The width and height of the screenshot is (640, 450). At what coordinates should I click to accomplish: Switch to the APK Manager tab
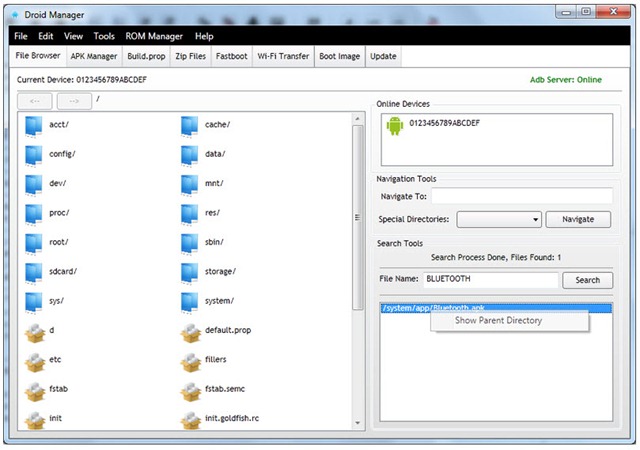point(94,56)
